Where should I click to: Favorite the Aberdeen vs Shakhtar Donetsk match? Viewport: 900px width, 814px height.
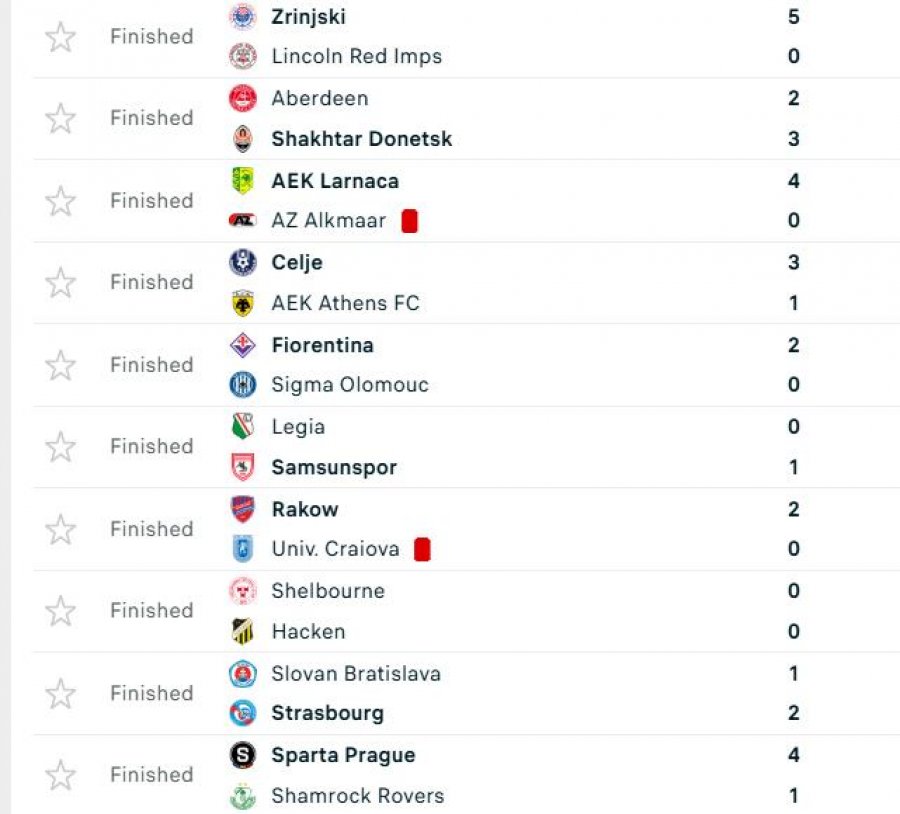(x=61, y=119)
